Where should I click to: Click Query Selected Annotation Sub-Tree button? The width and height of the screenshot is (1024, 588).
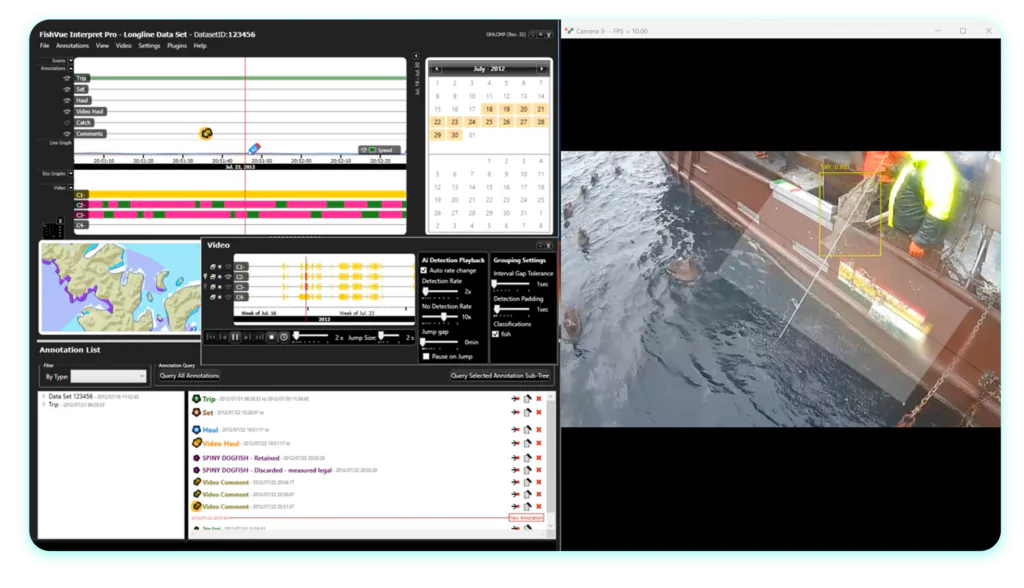tap(501, 376)
